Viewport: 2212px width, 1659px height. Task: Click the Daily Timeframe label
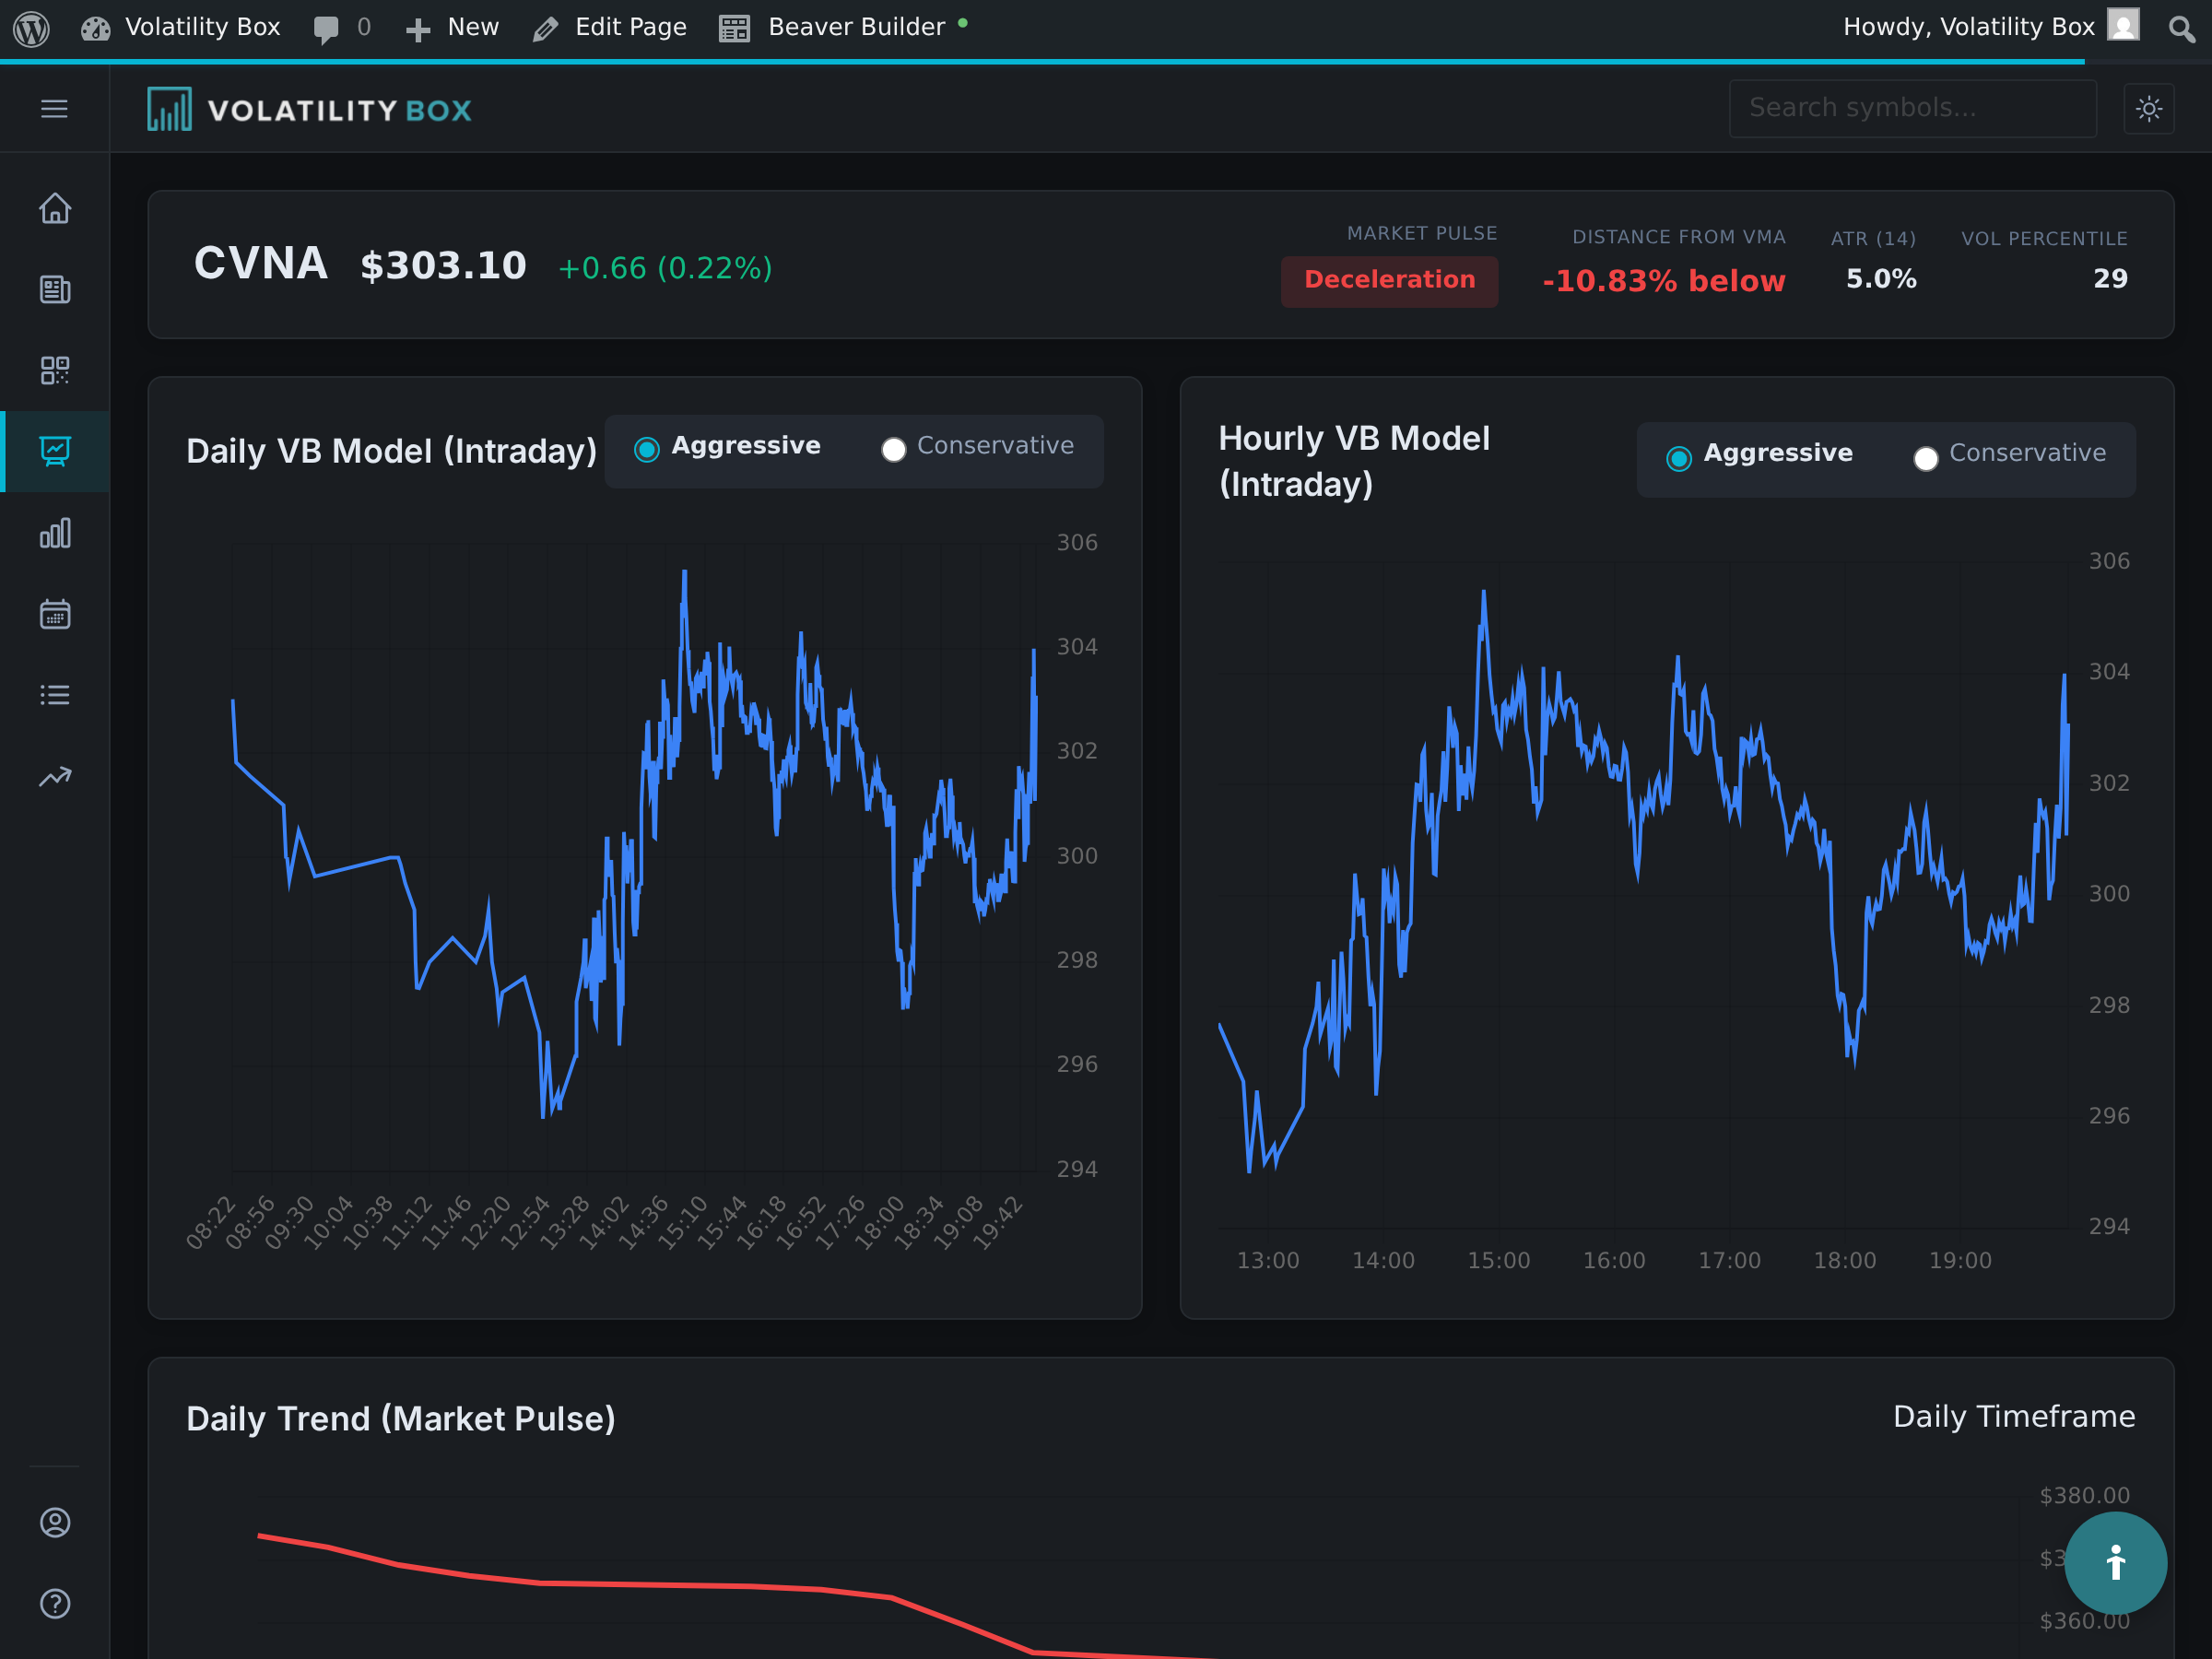point(2014,1416)
